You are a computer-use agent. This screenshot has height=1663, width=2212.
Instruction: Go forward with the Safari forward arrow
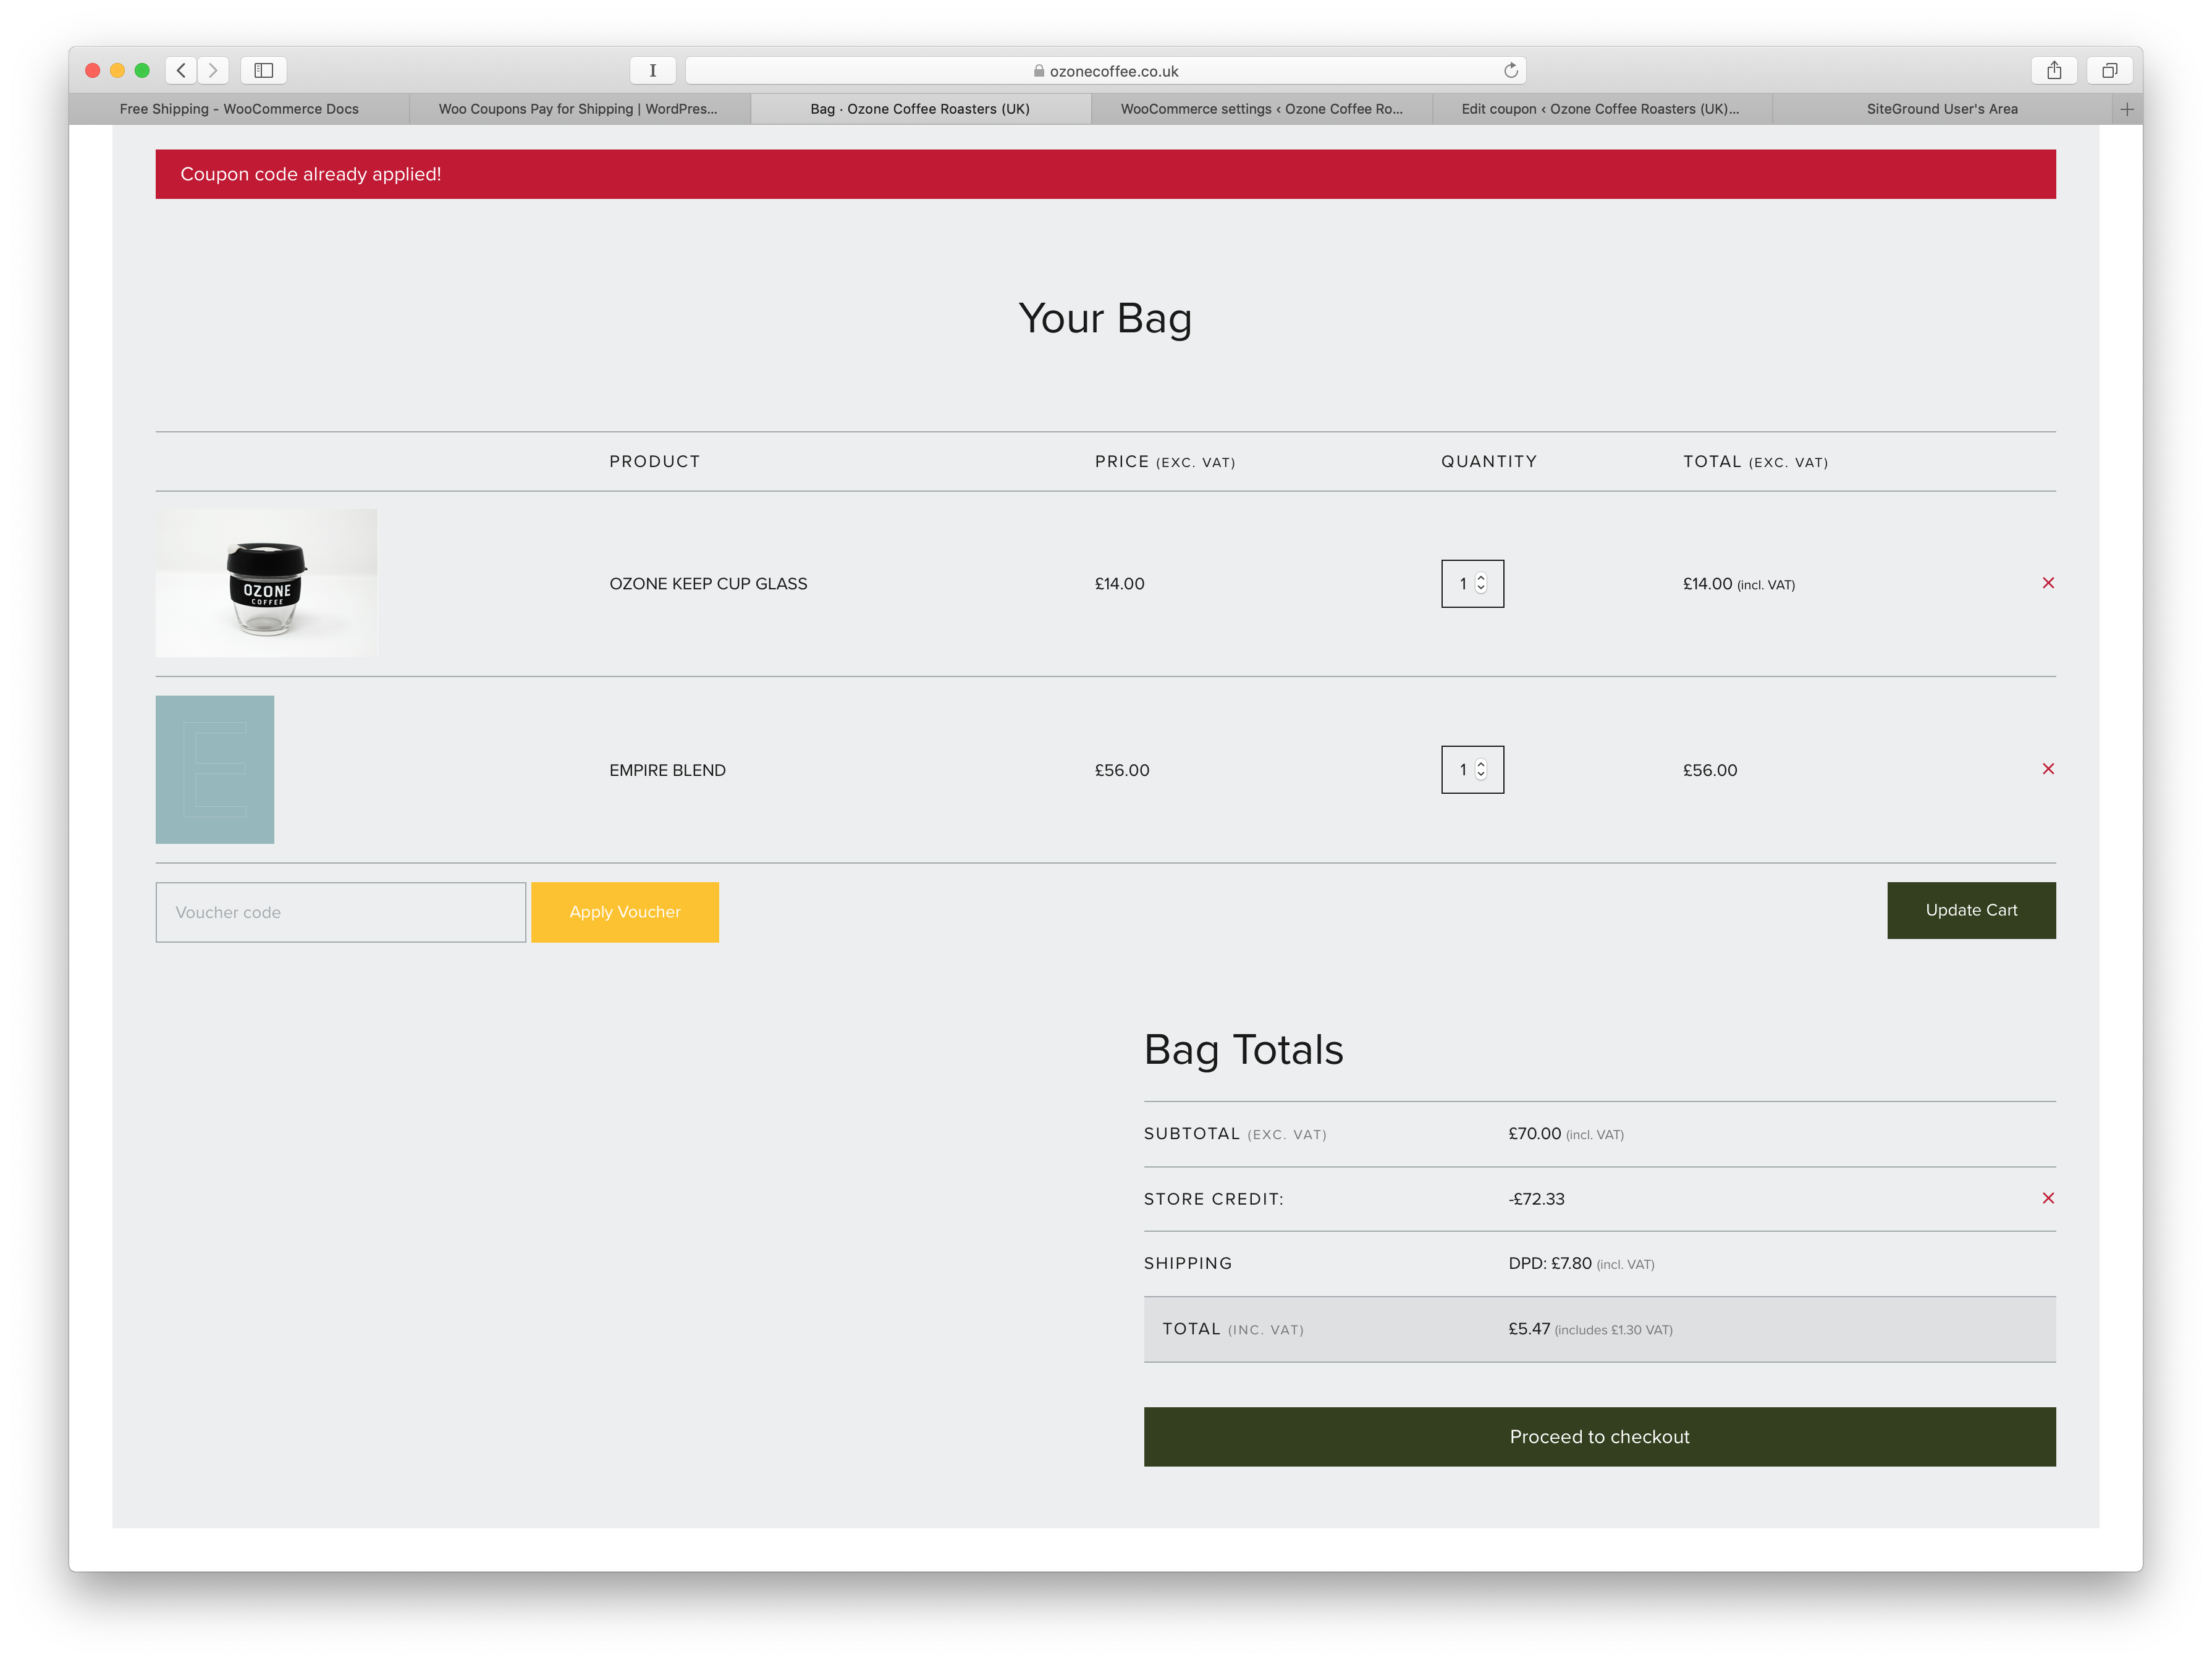(213, 70)
